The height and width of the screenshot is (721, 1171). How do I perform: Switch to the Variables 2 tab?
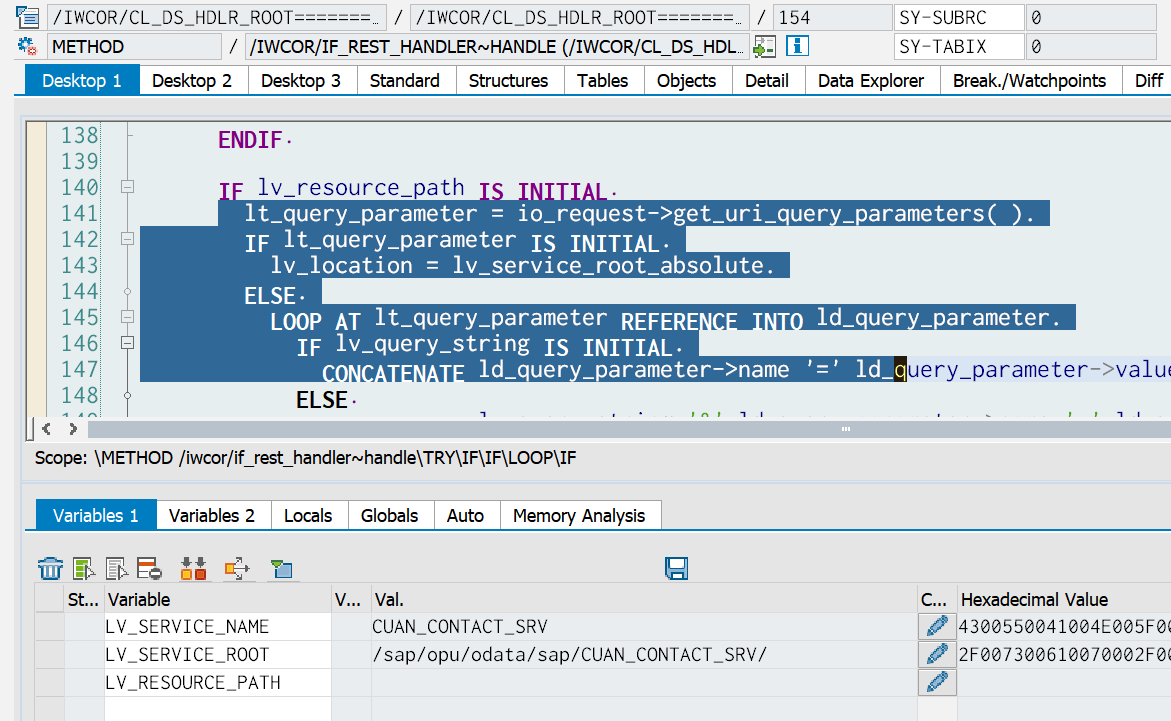tap(212, 515)
